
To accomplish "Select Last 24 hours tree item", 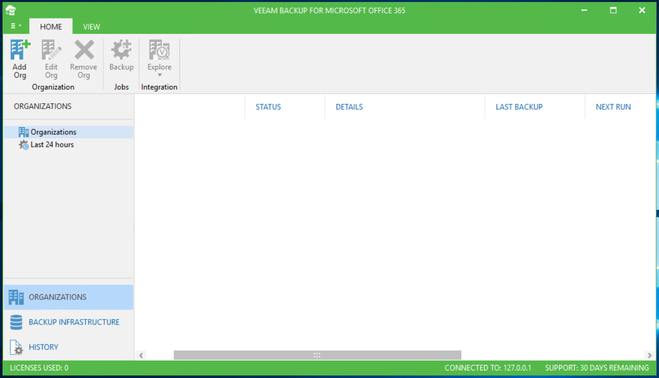I will (52, 145).
